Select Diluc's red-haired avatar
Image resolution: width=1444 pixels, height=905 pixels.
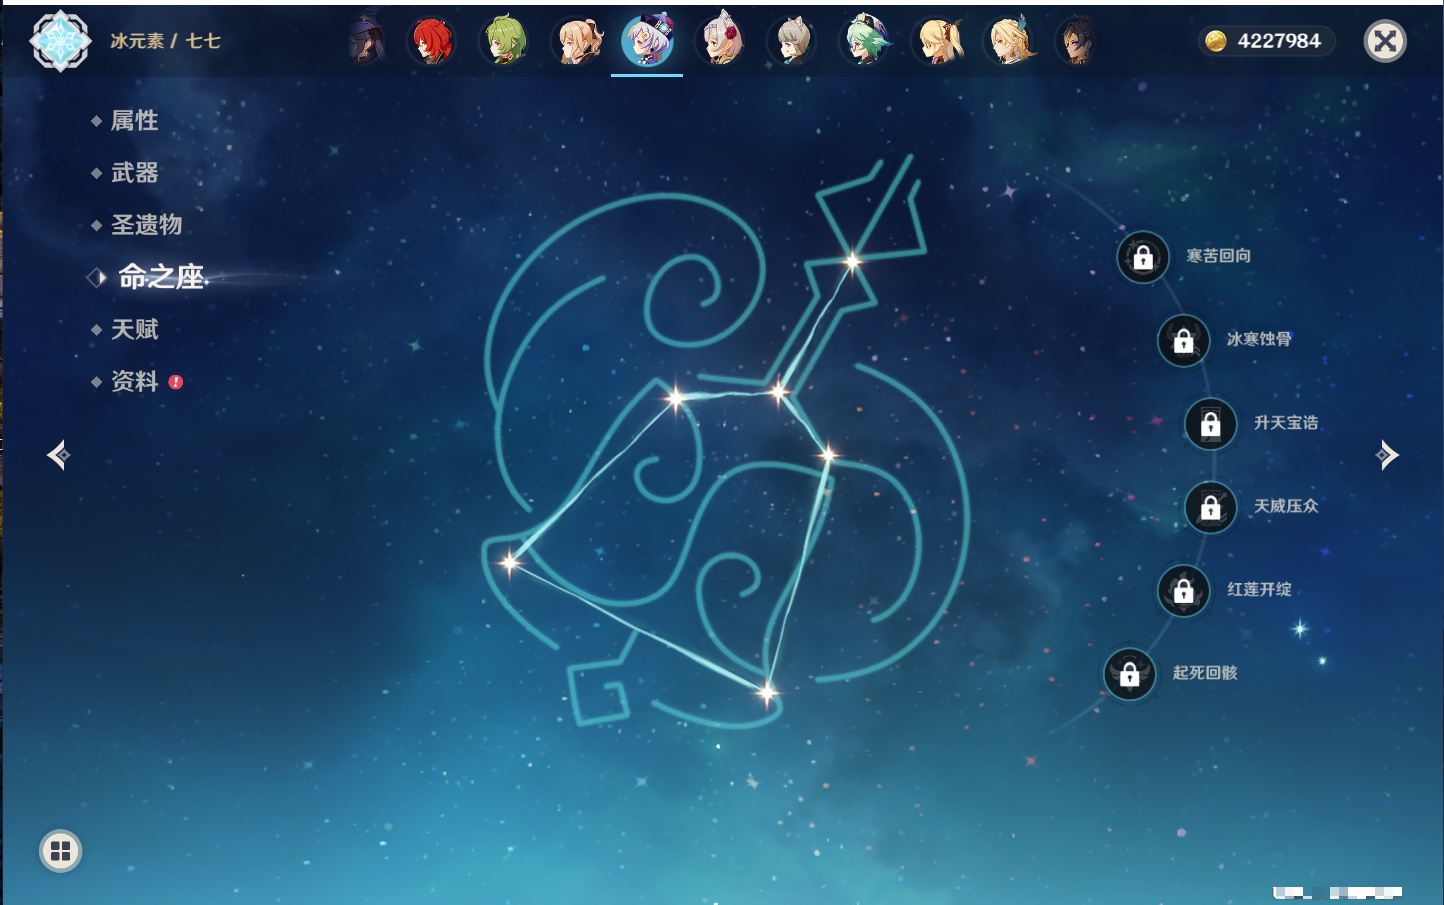[x=432, y=42]
